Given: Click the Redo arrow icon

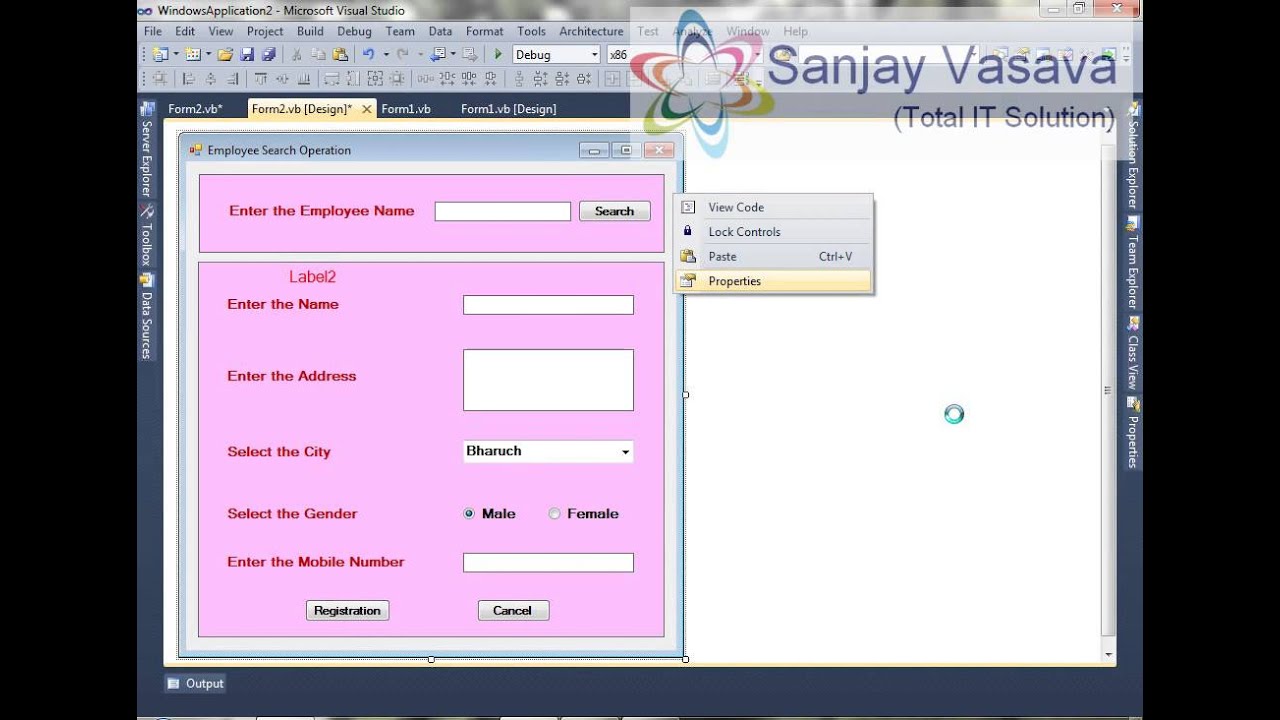Looking at the screenshot, I should (x=403, y=55).
